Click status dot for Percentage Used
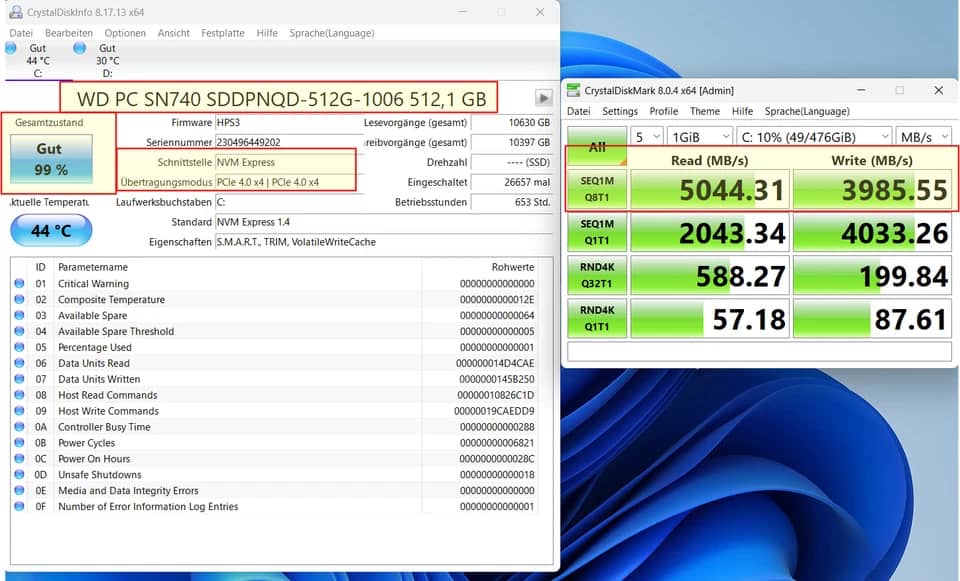The width and height of the screenshot is (960, 581). pos(19,347)
